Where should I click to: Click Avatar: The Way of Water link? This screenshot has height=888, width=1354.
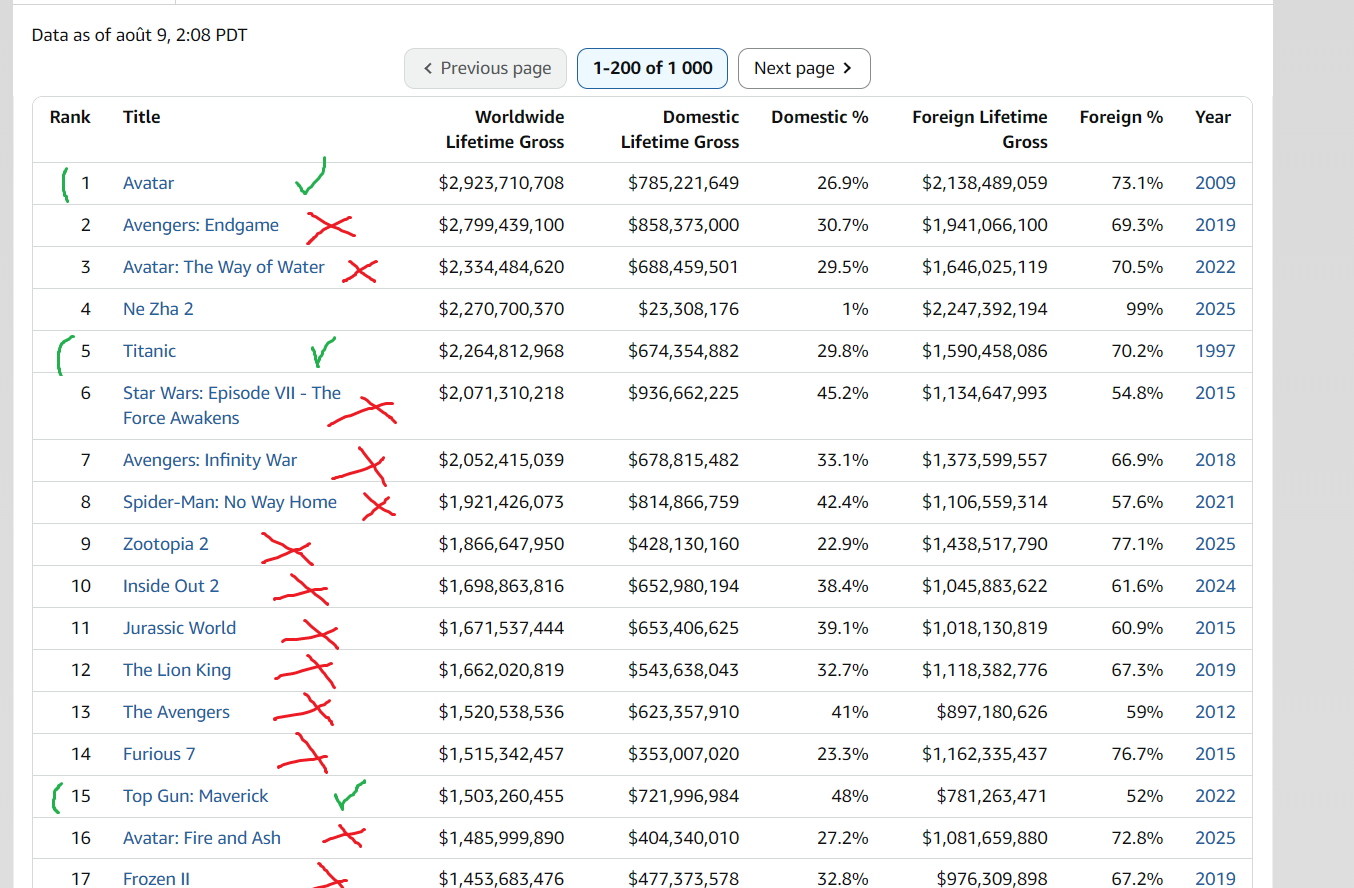tap(224, 267)
